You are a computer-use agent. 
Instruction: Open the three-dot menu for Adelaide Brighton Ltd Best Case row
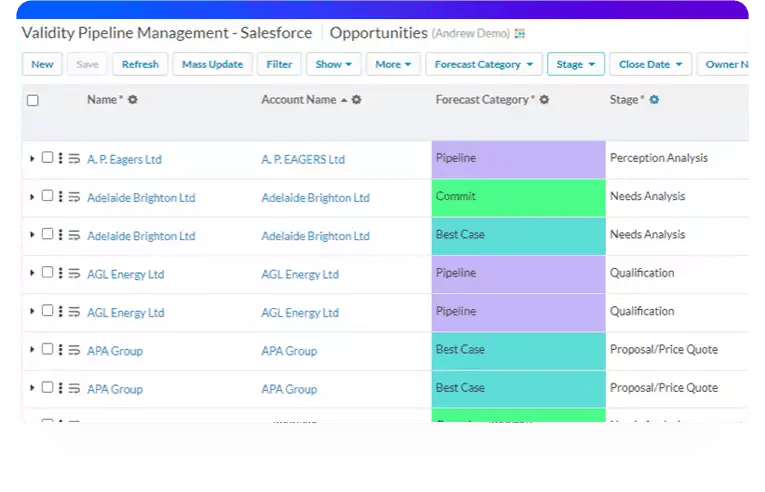coord(60,235)
